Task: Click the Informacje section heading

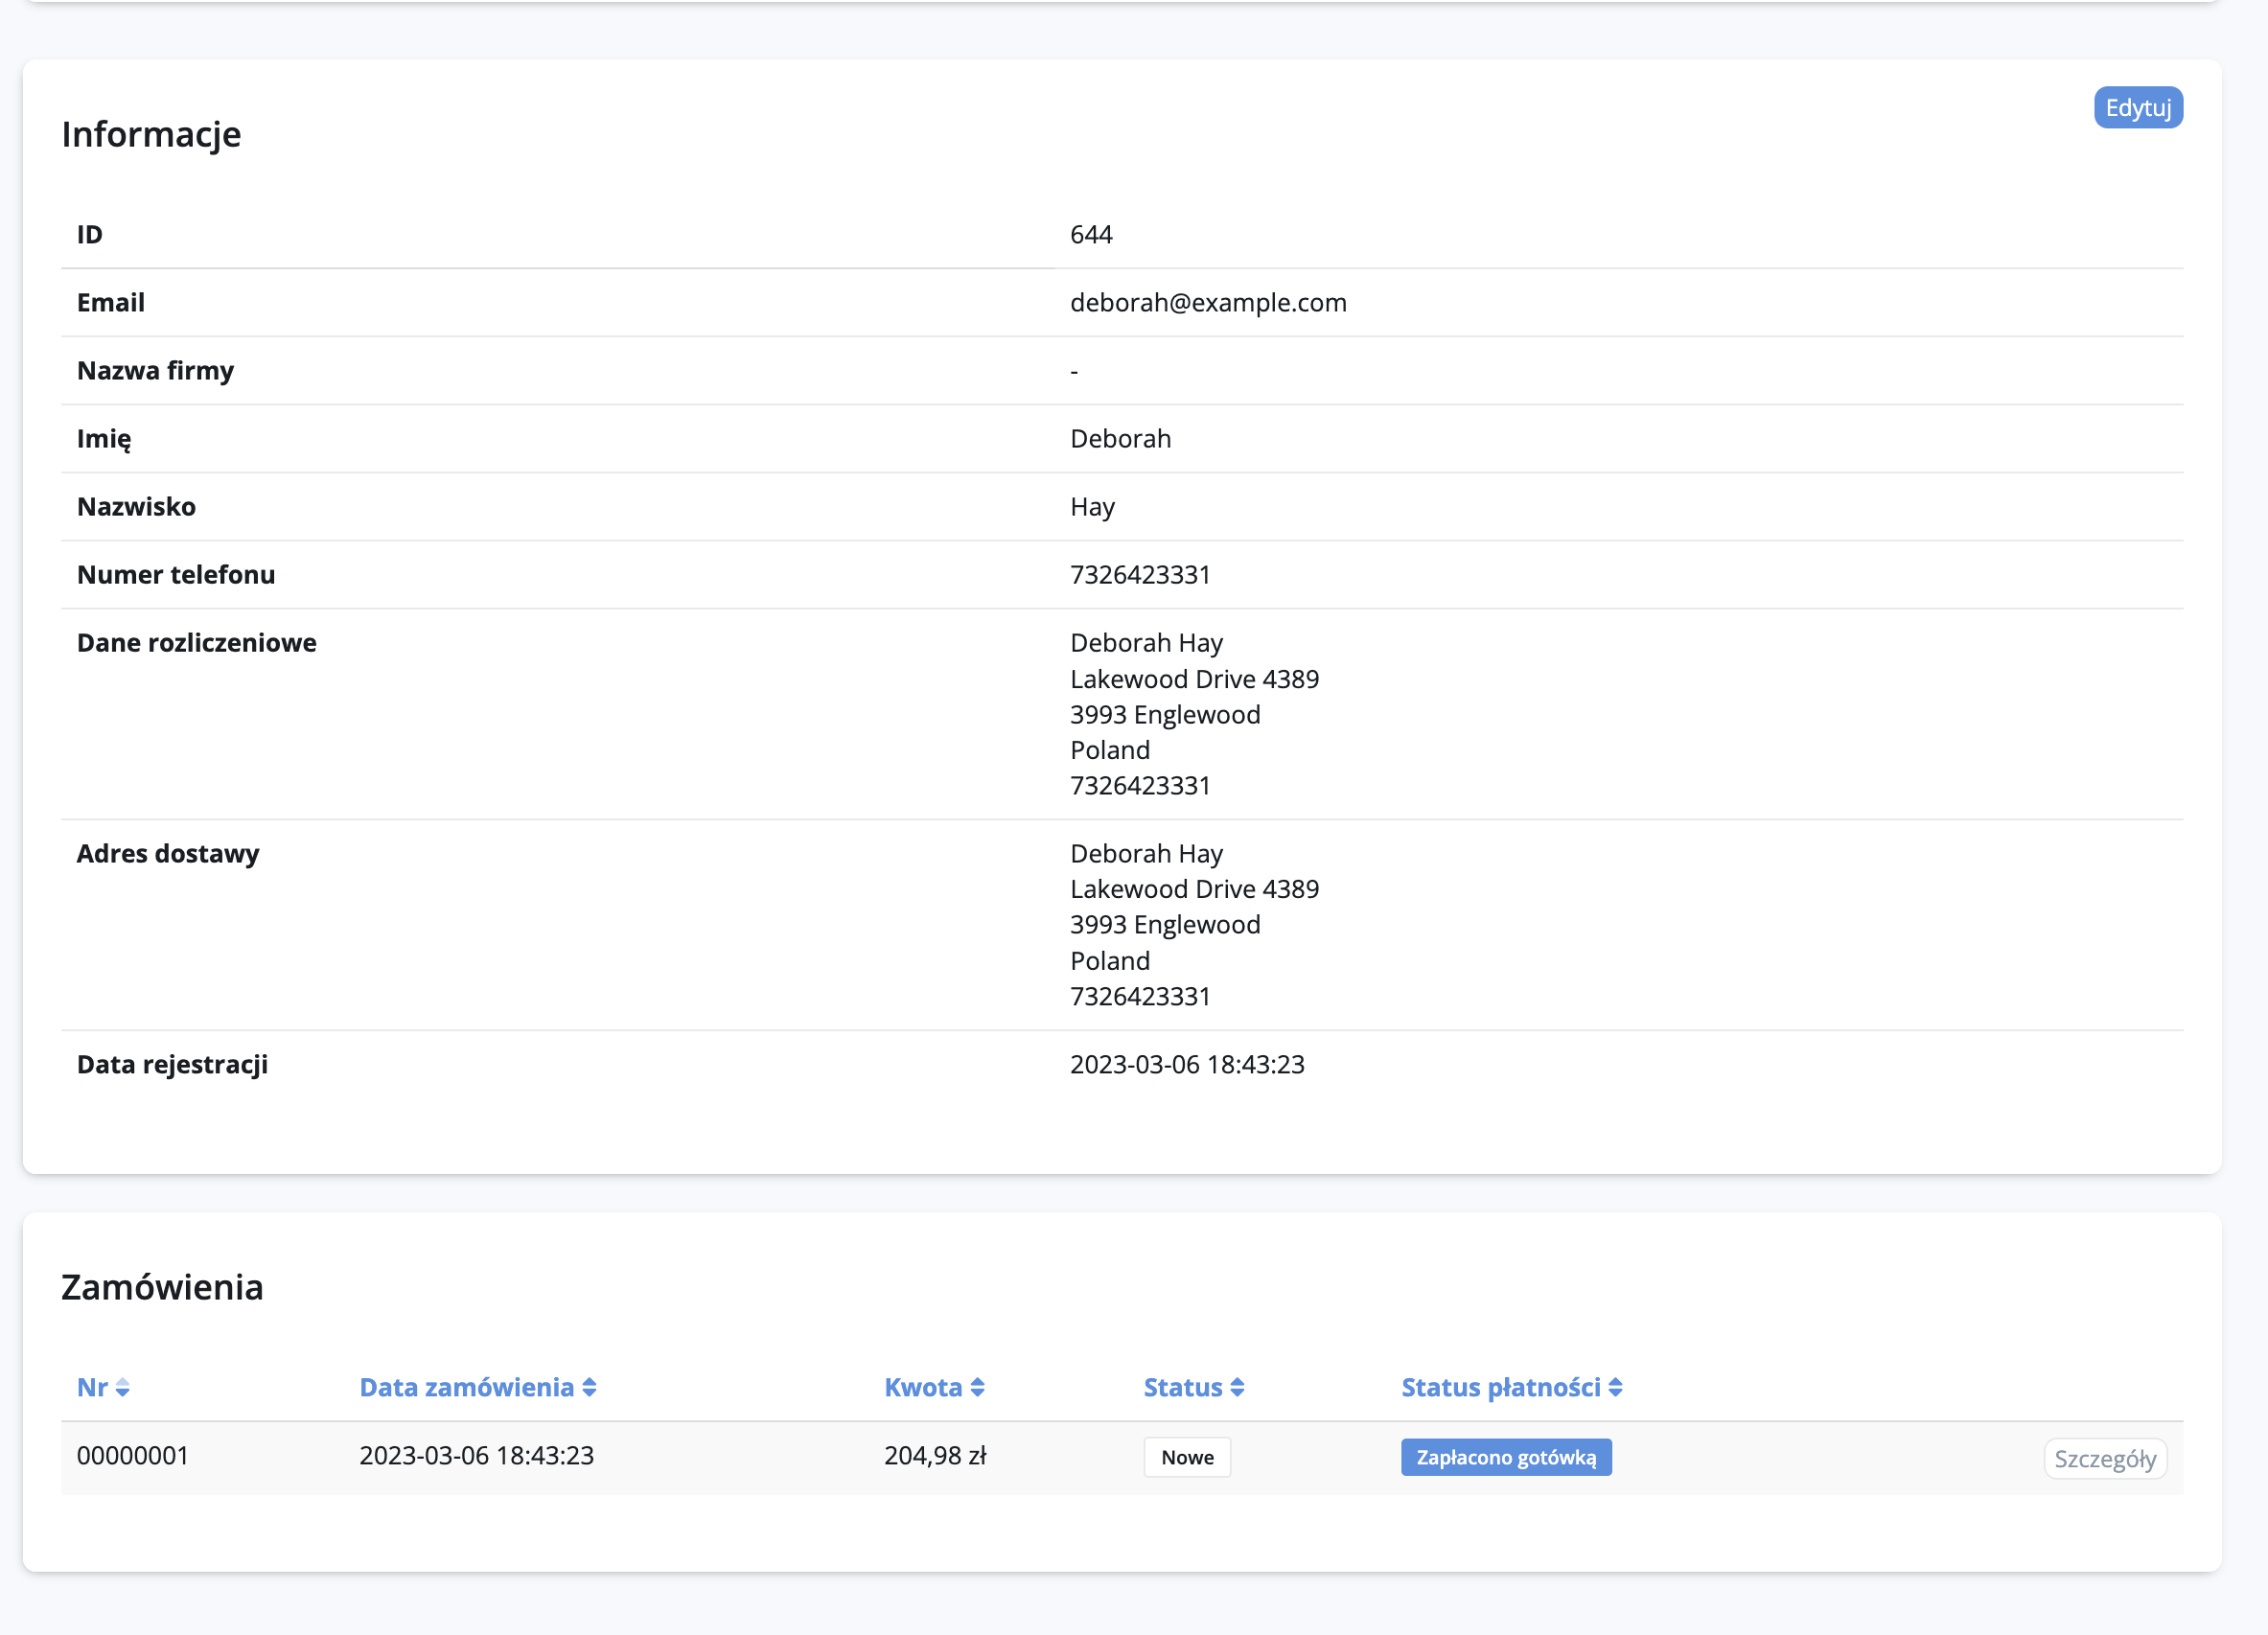Action: coord(151,134)
